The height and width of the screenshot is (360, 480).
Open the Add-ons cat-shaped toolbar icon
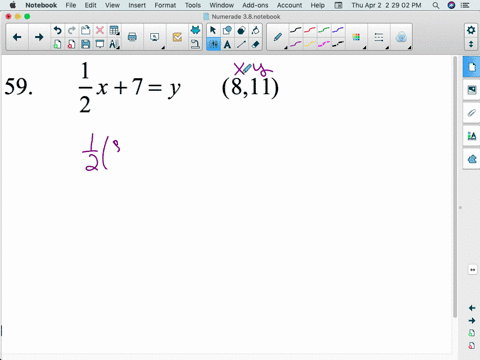(x=195, y=30)
